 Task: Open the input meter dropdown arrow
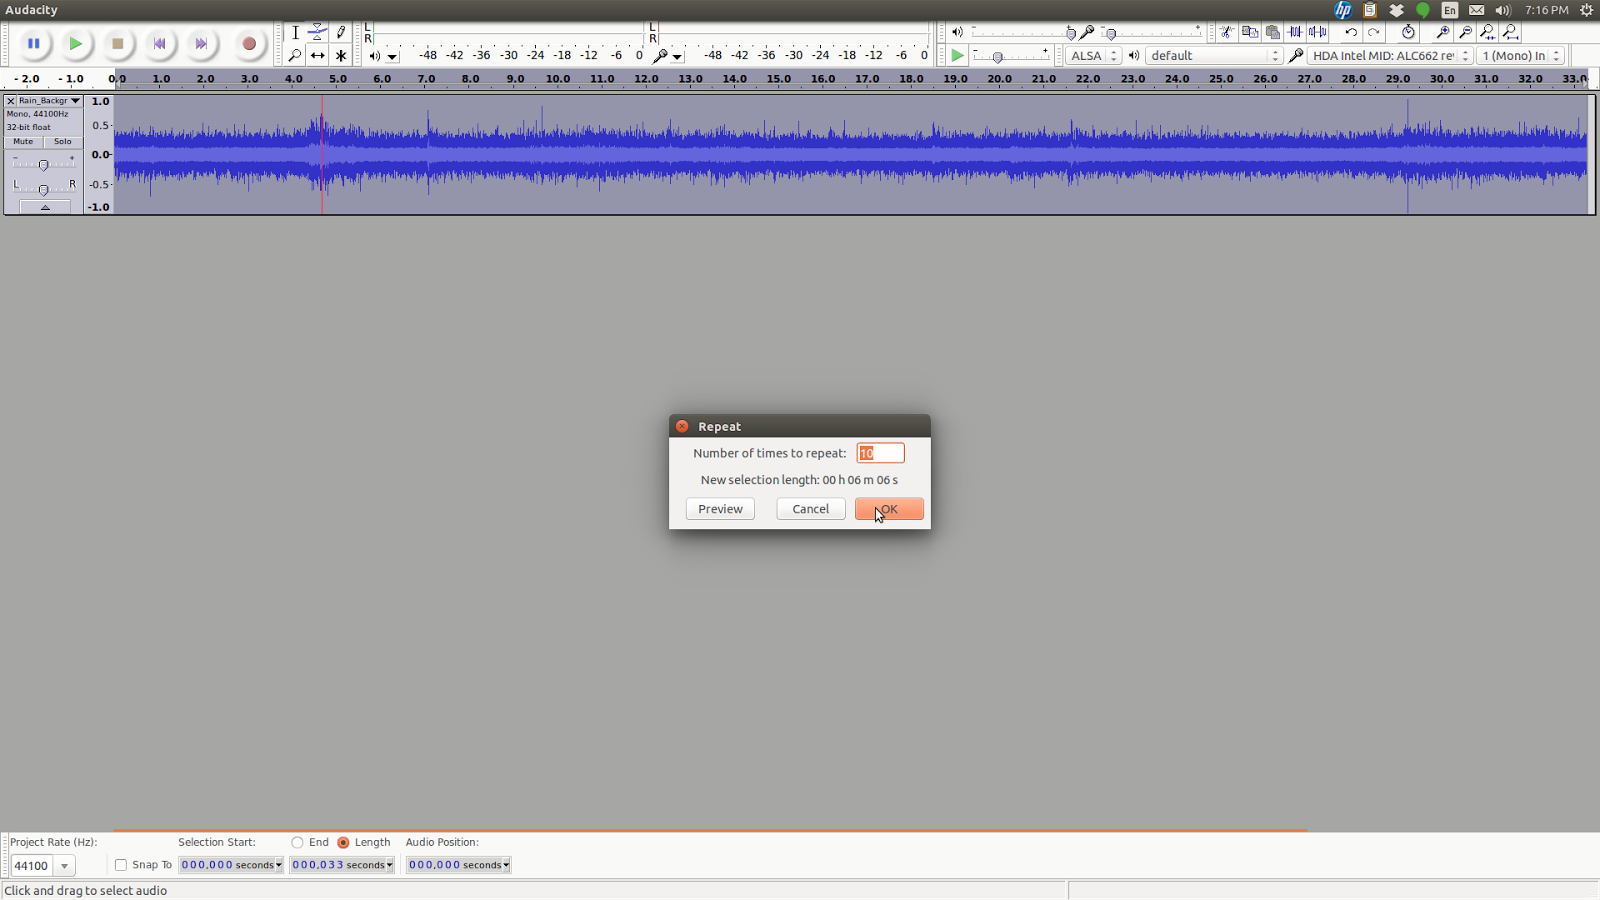pyautogui.click(x=677, y=57)
